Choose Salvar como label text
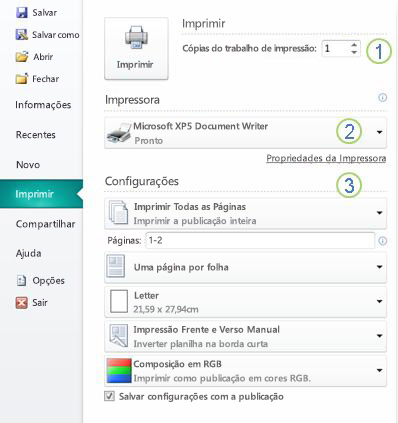398x423 pixels. pos(56,35)
